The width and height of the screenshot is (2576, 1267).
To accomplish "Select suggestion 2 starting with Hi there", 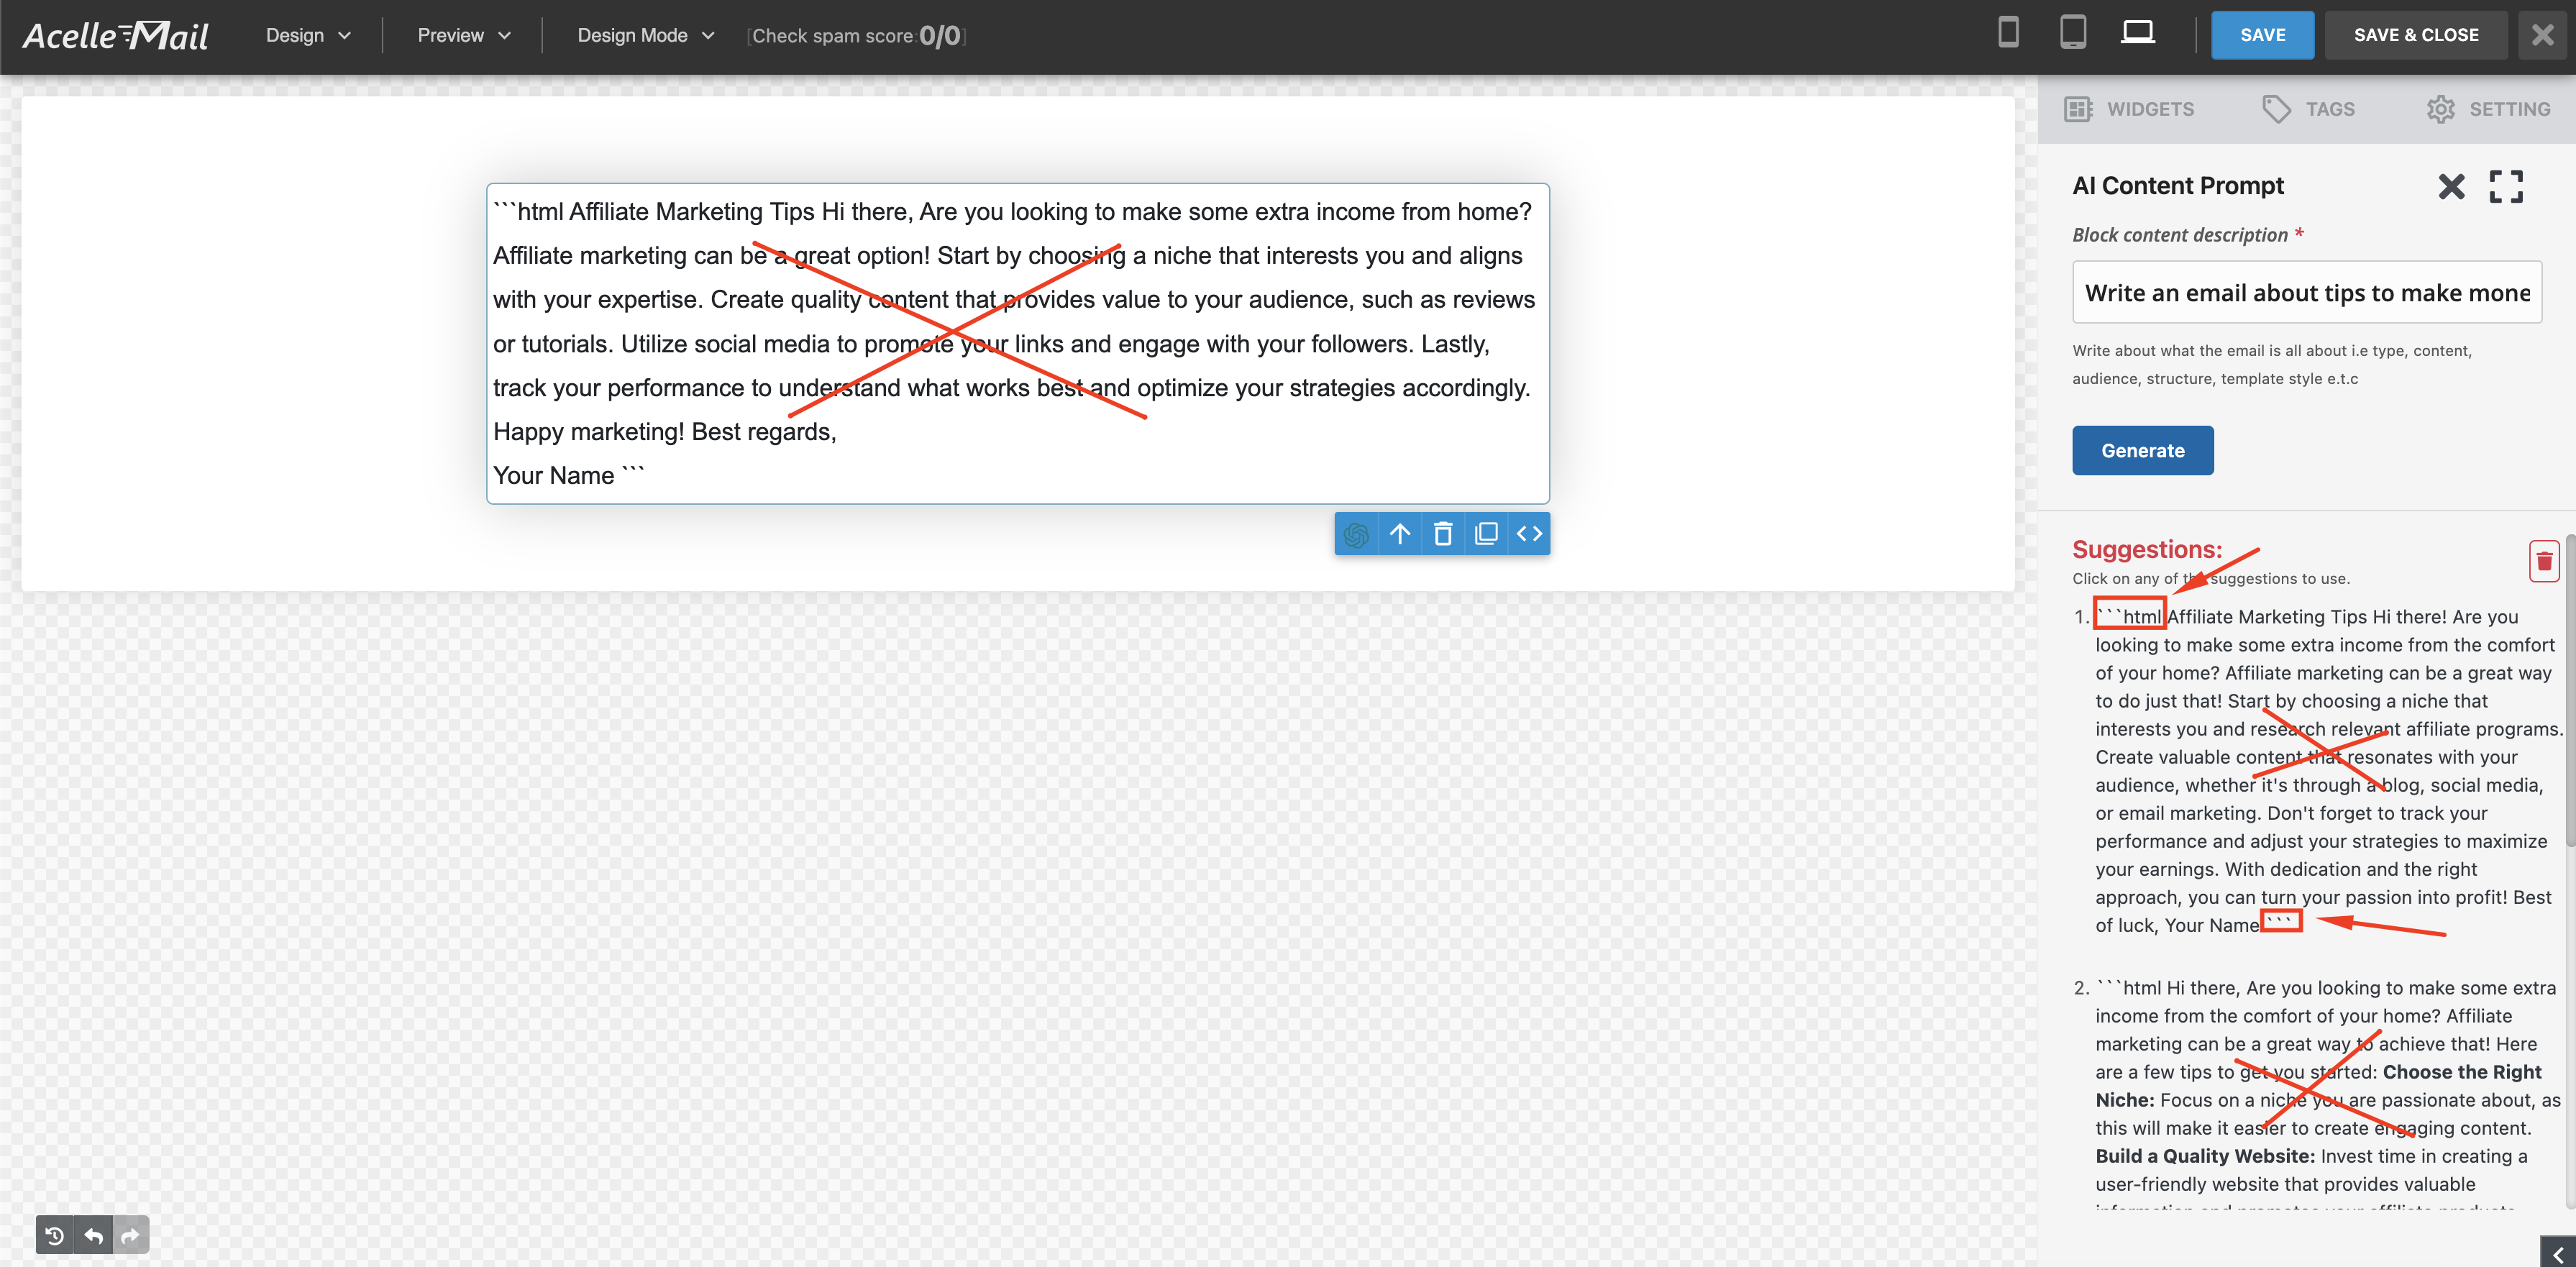I will click(x=2328, y=1092).
